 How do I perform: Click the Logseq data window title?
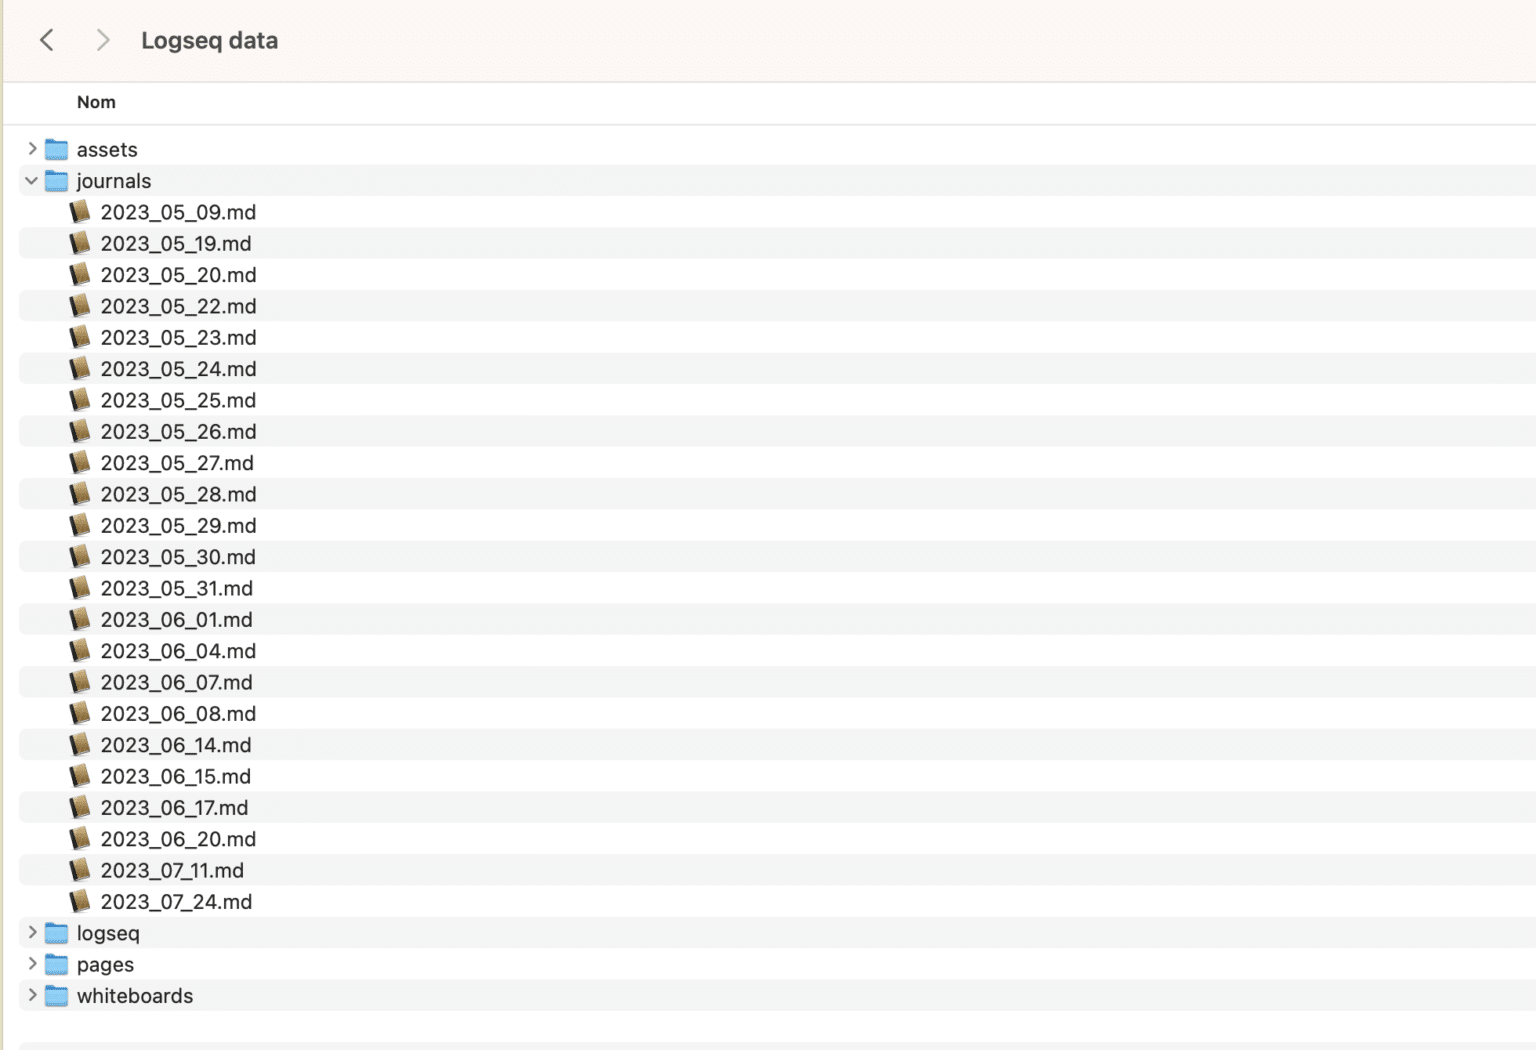click(209, 41)
